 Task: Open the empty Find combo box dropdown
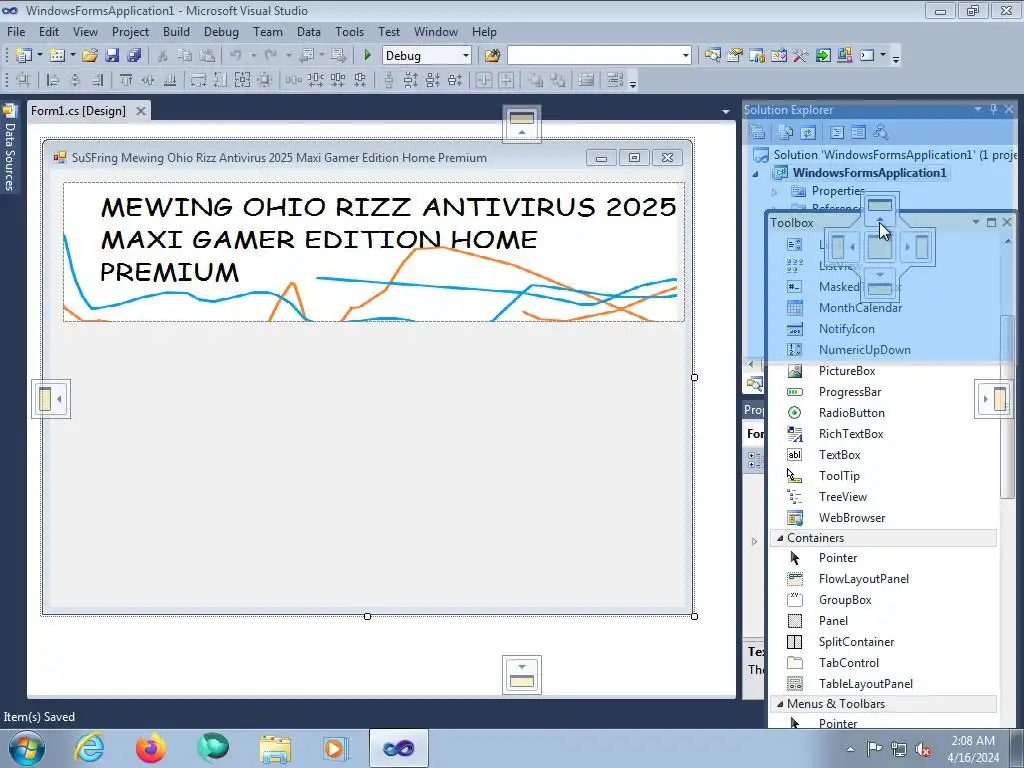685,56
